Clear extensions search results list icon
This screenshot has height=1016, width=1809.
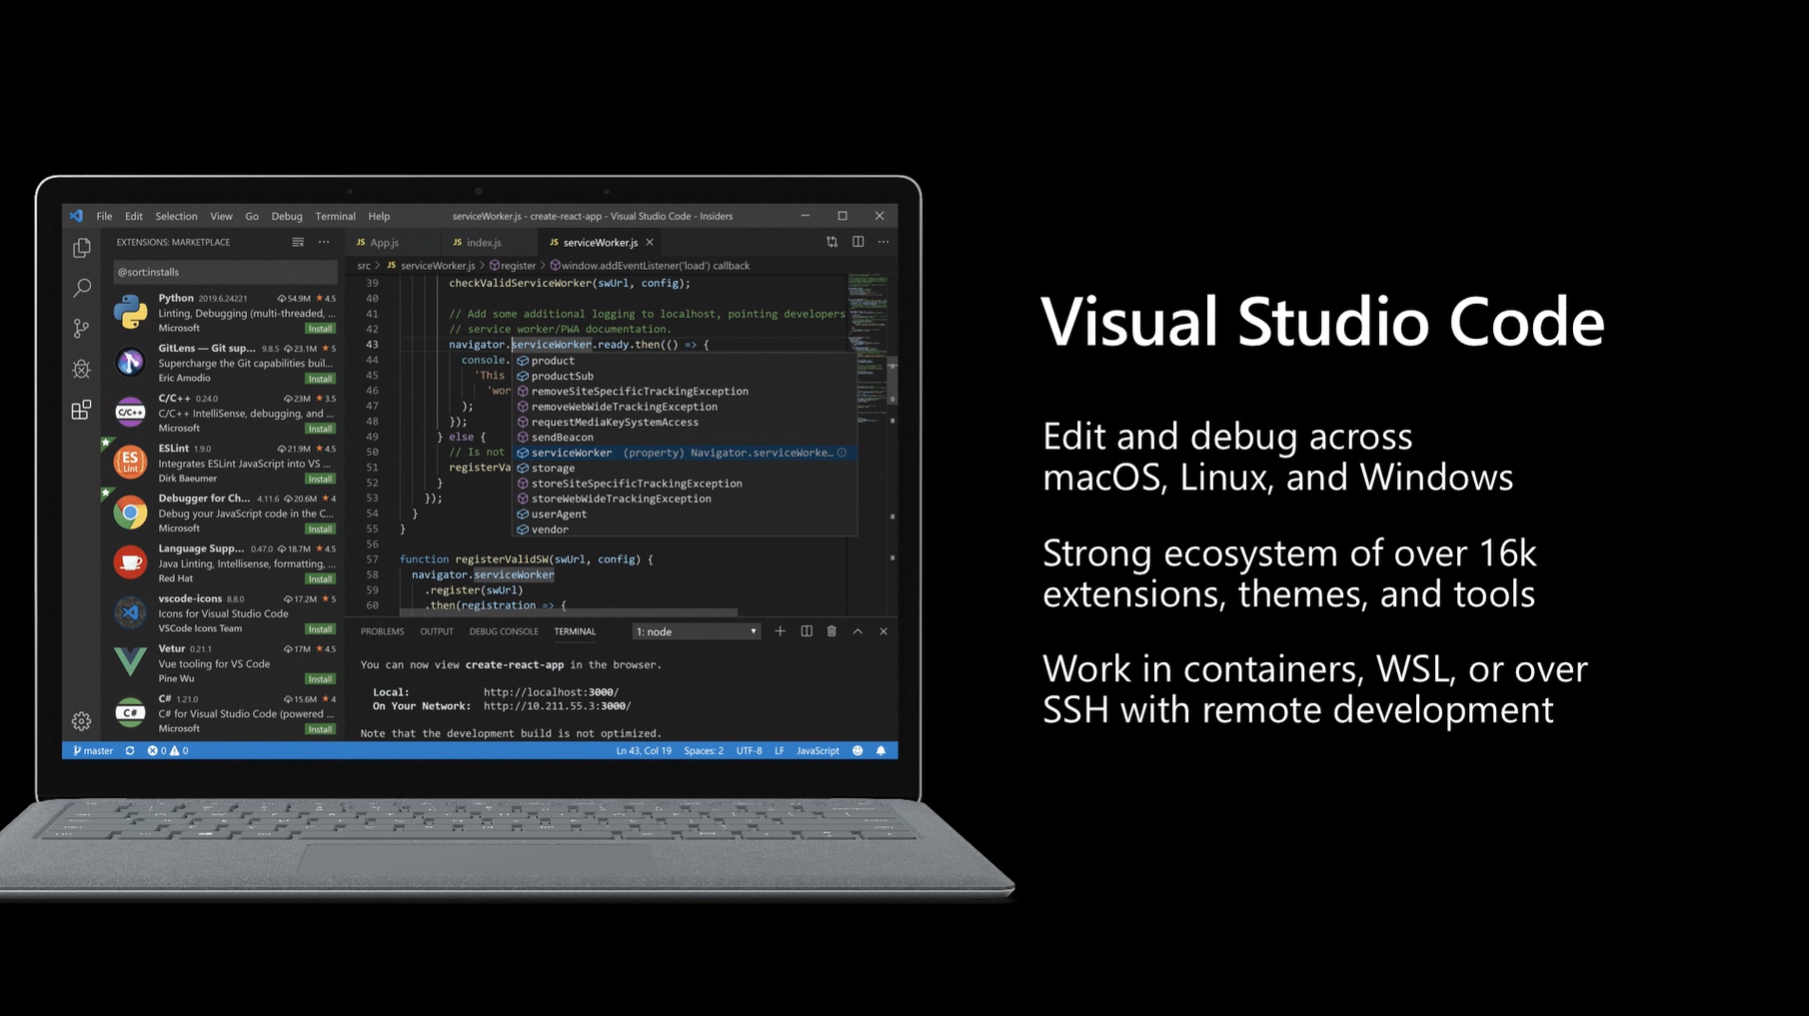pyautogui.click(x=298, y=242)
